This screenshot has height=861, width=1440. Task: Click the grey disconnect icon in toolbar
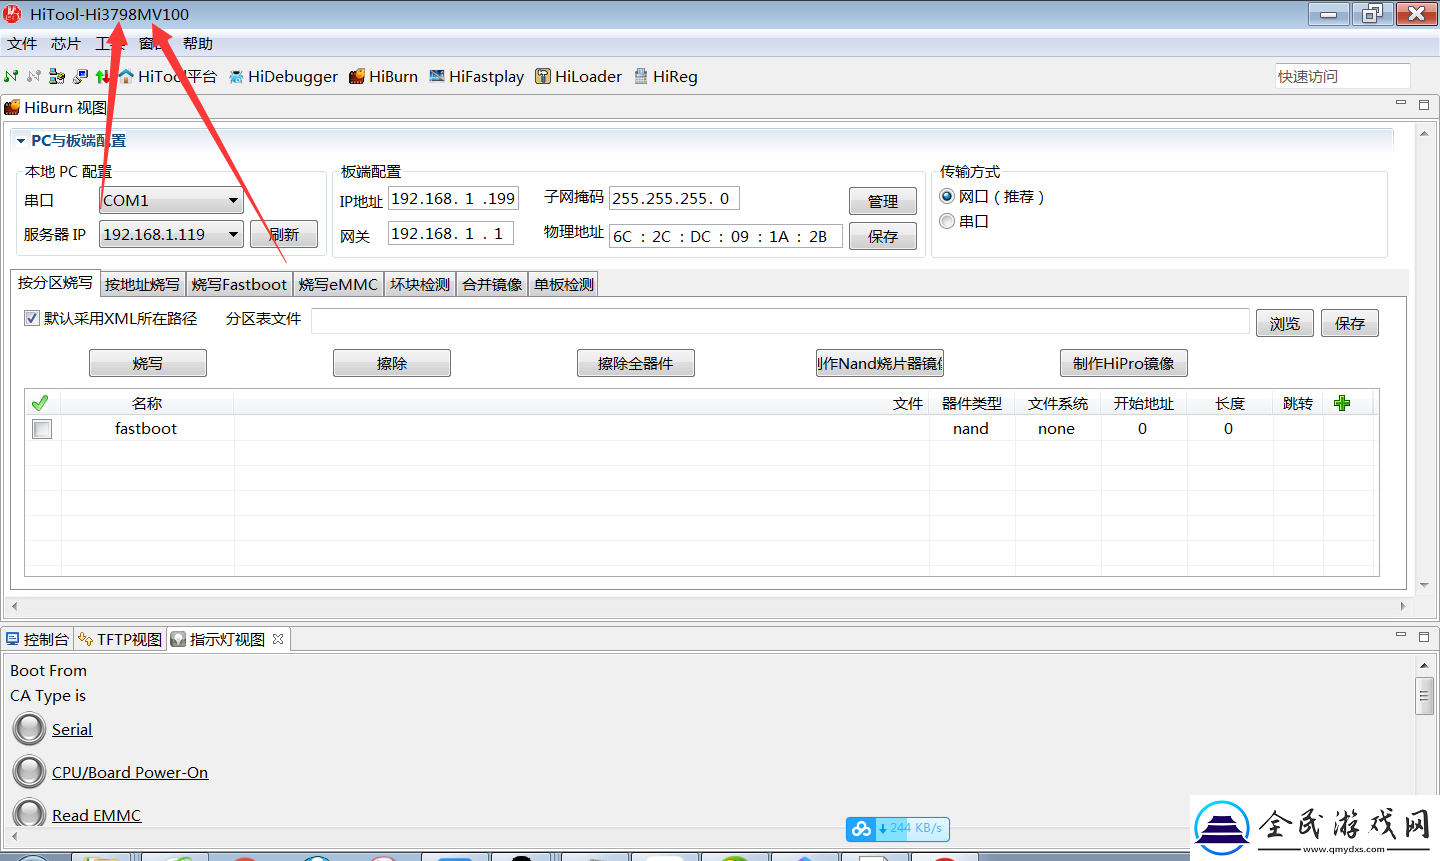coord(34,76)
